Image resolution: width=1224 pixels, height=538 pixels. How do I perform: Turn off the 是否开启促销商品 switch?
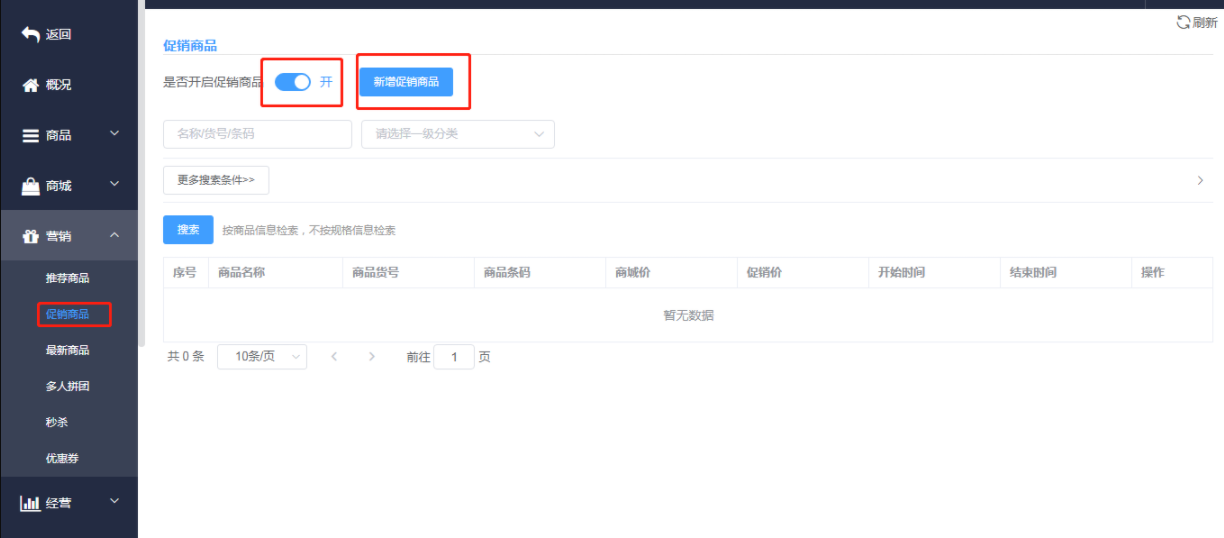click(x=293, y=82)
